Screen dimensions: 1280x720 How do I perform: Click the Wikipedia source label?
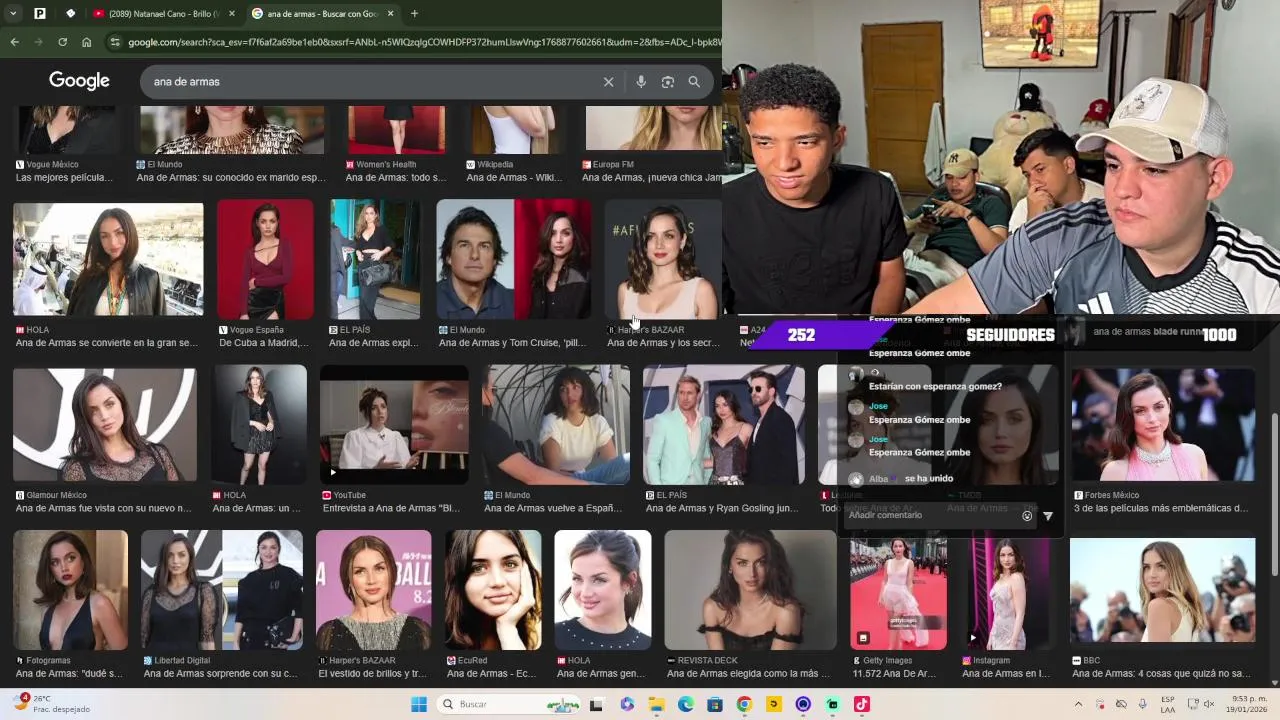coord(490,164)
